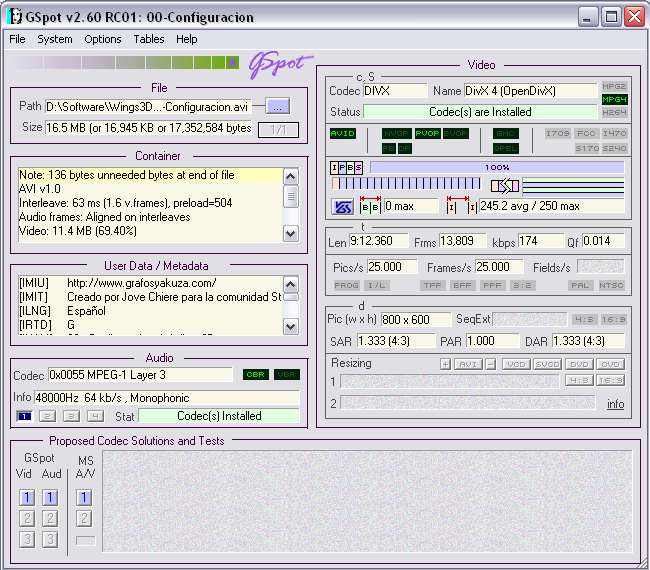650x570 pixels.
Task: Click the S240 colorimetry indicator
Action: [614, 148]
